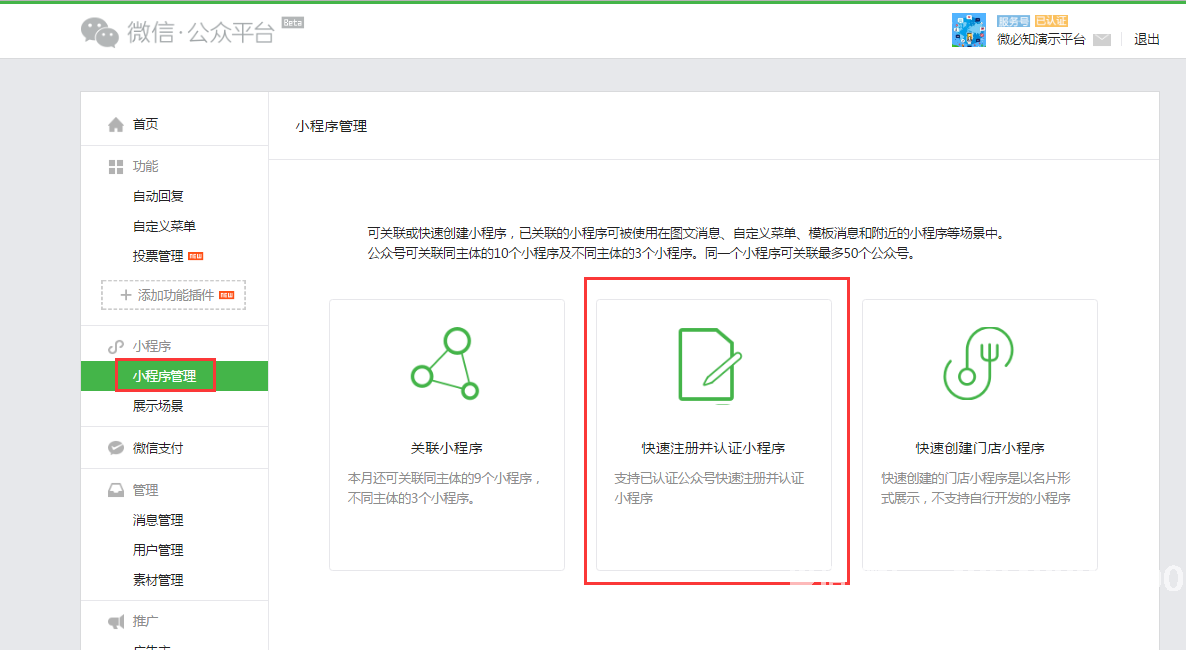1186x650 pixels.
Task: Open 首页 home in sidebar
Action: [x=145, y=124]
